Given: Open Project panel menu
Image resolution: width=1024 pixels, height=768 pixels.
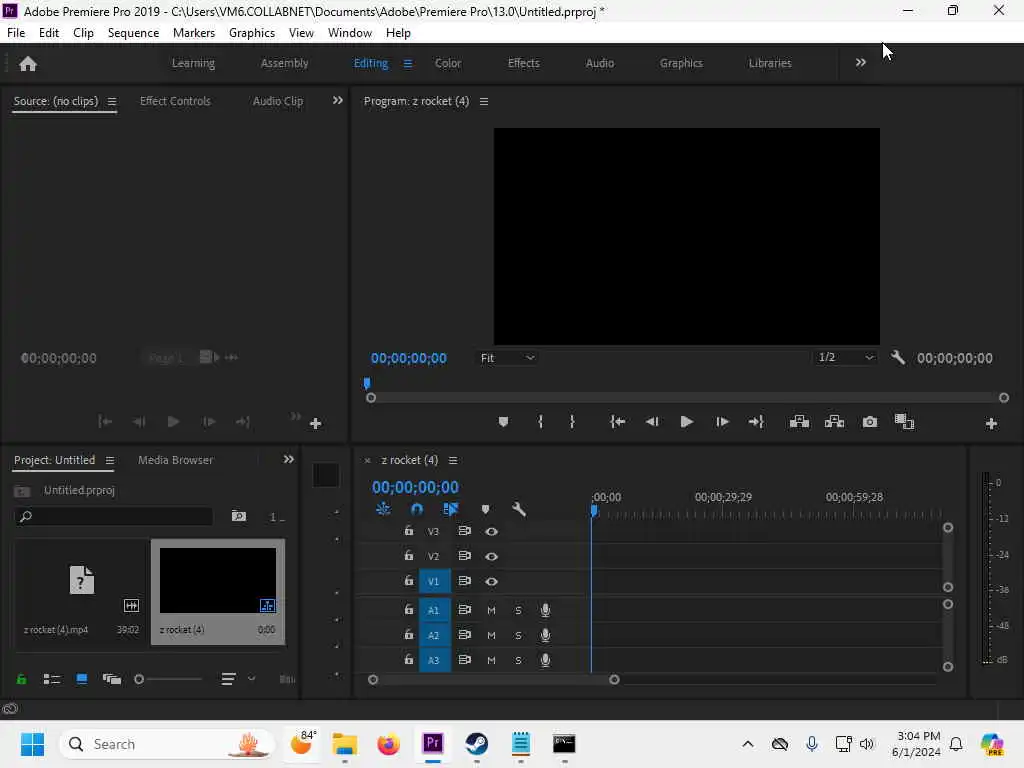Looking at the screenshot, I should pyautogui.click(x=110, y=460).
